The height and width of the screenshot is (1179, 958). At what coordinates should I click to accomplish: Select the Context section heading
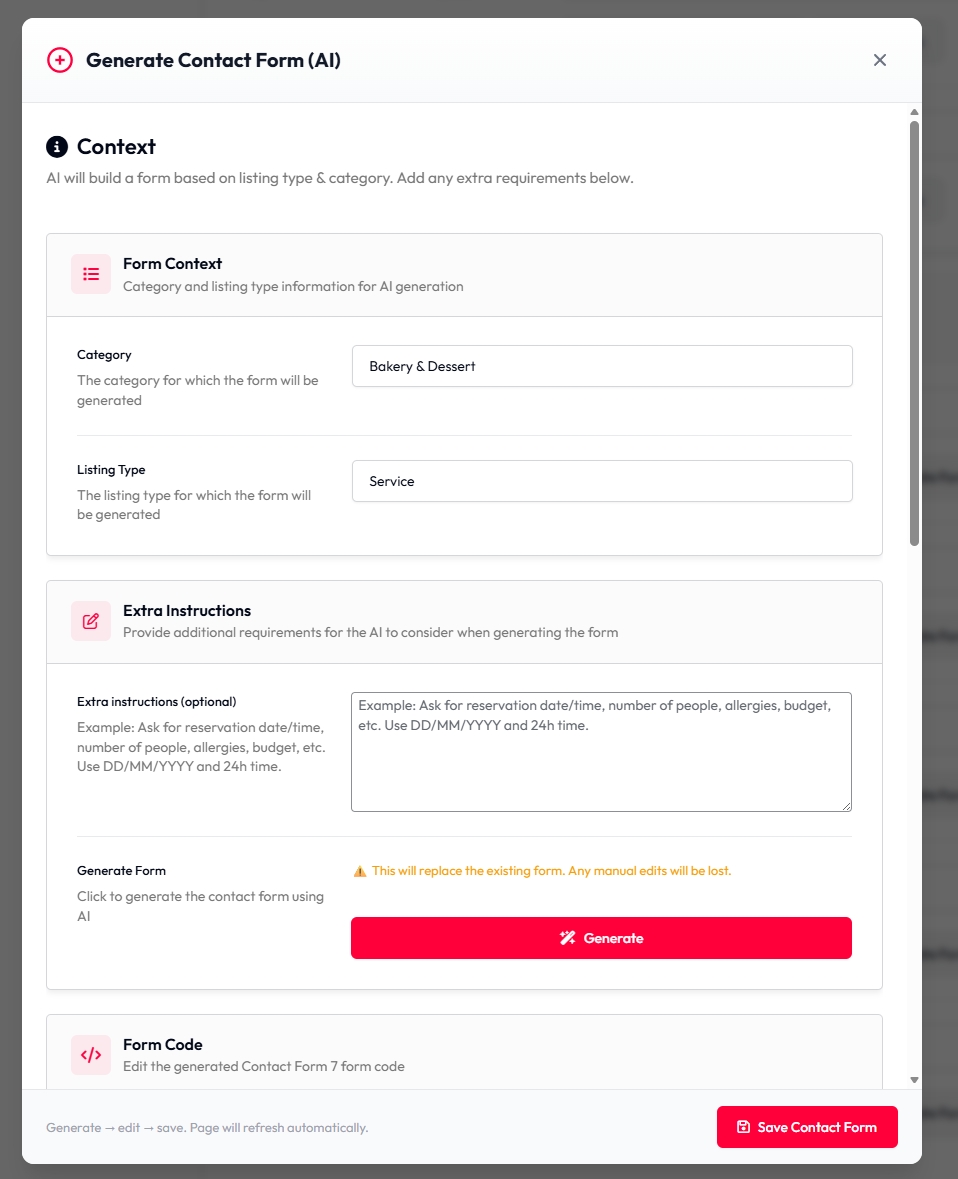[x=117, y=146]
